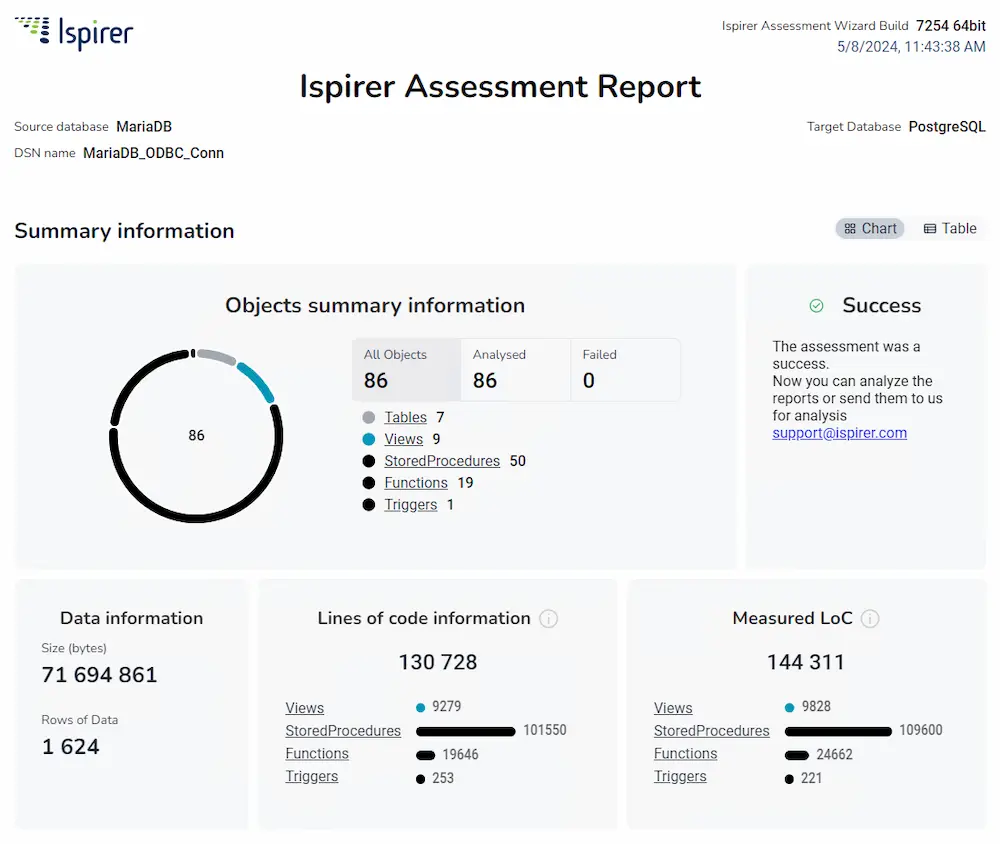Open Functions link under Lines of code
This screenshot has height=844, width=1000.
pos(316,753)
